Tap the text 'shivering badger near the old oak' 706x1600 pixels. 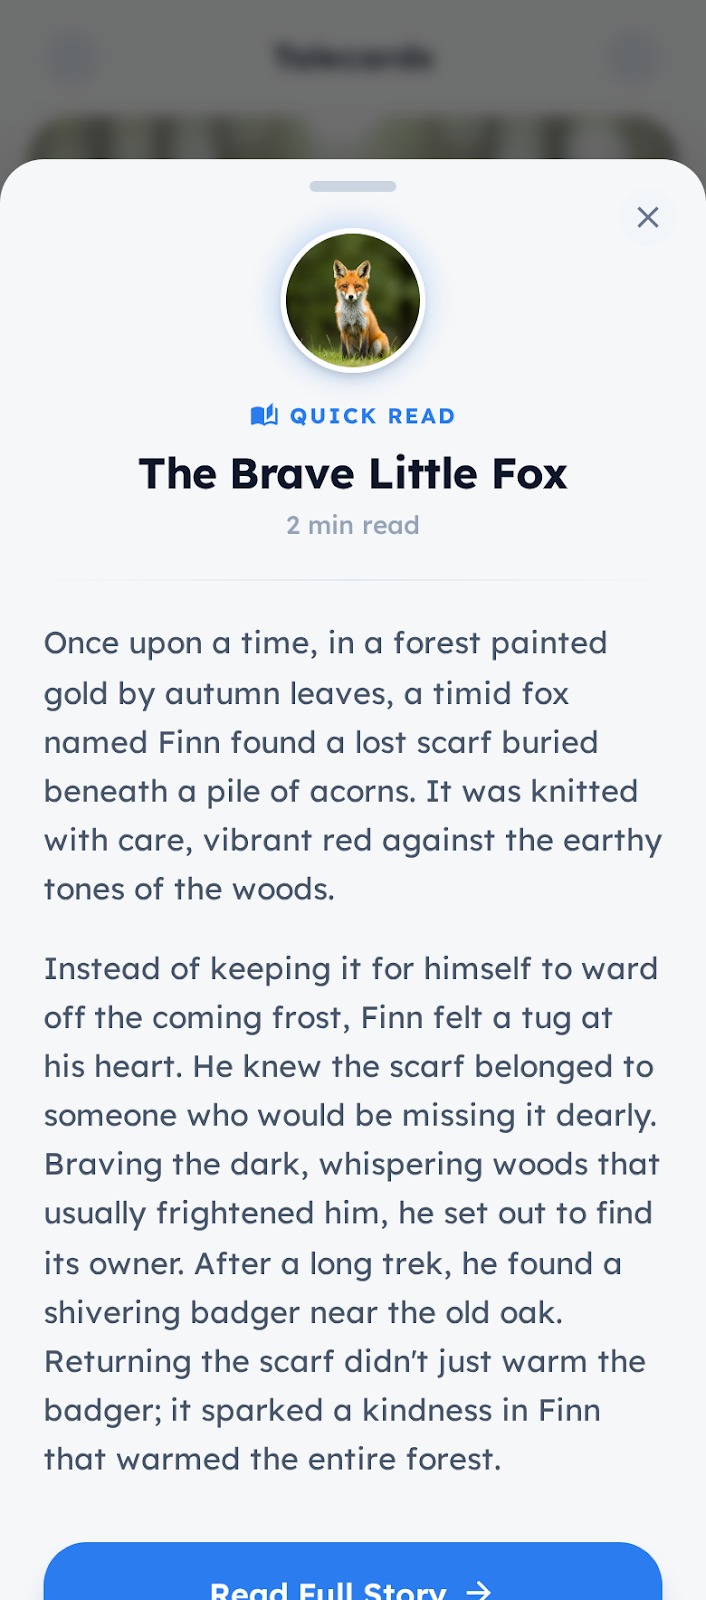pos(303,1312)
